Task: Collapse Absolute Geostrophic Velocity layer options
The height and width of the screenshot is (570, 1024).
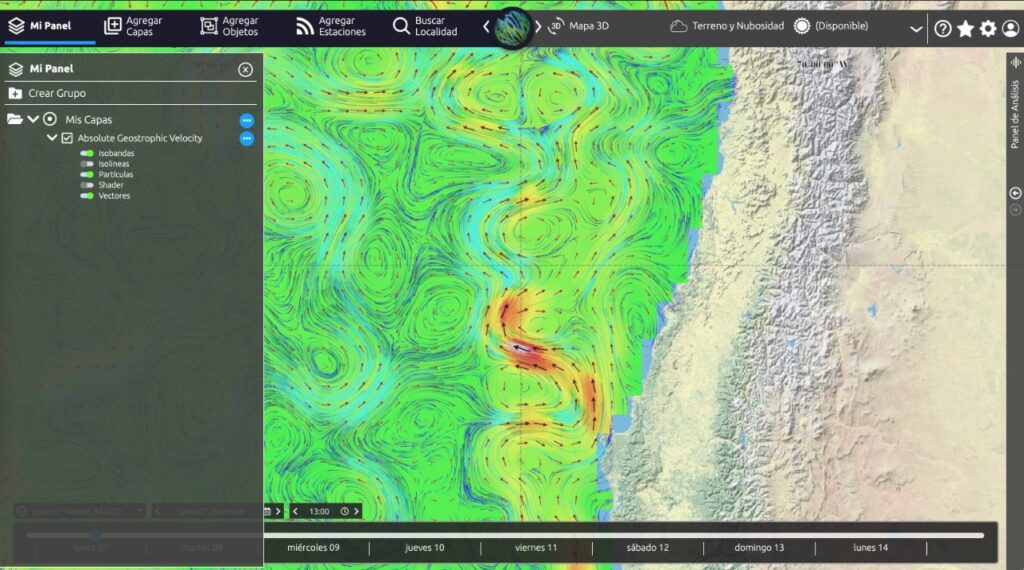Action: [52, 138]
